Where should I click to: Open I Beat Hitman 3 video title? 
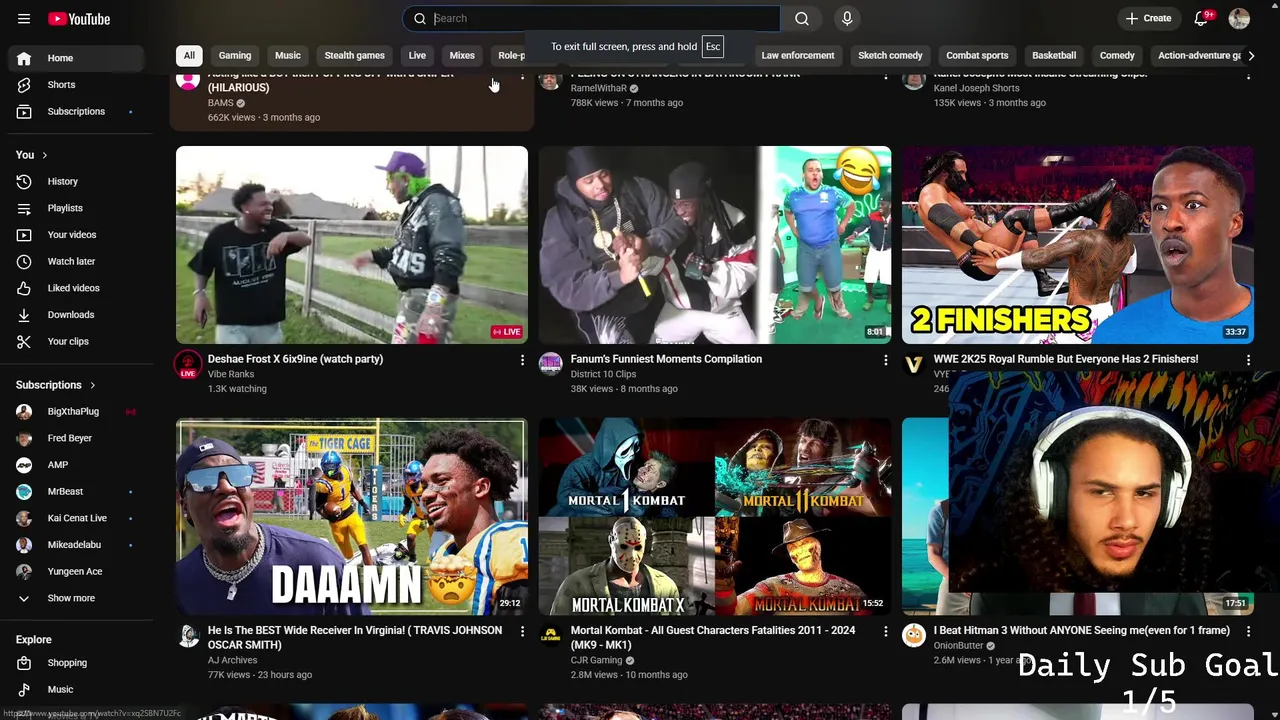click(1082, 631)
